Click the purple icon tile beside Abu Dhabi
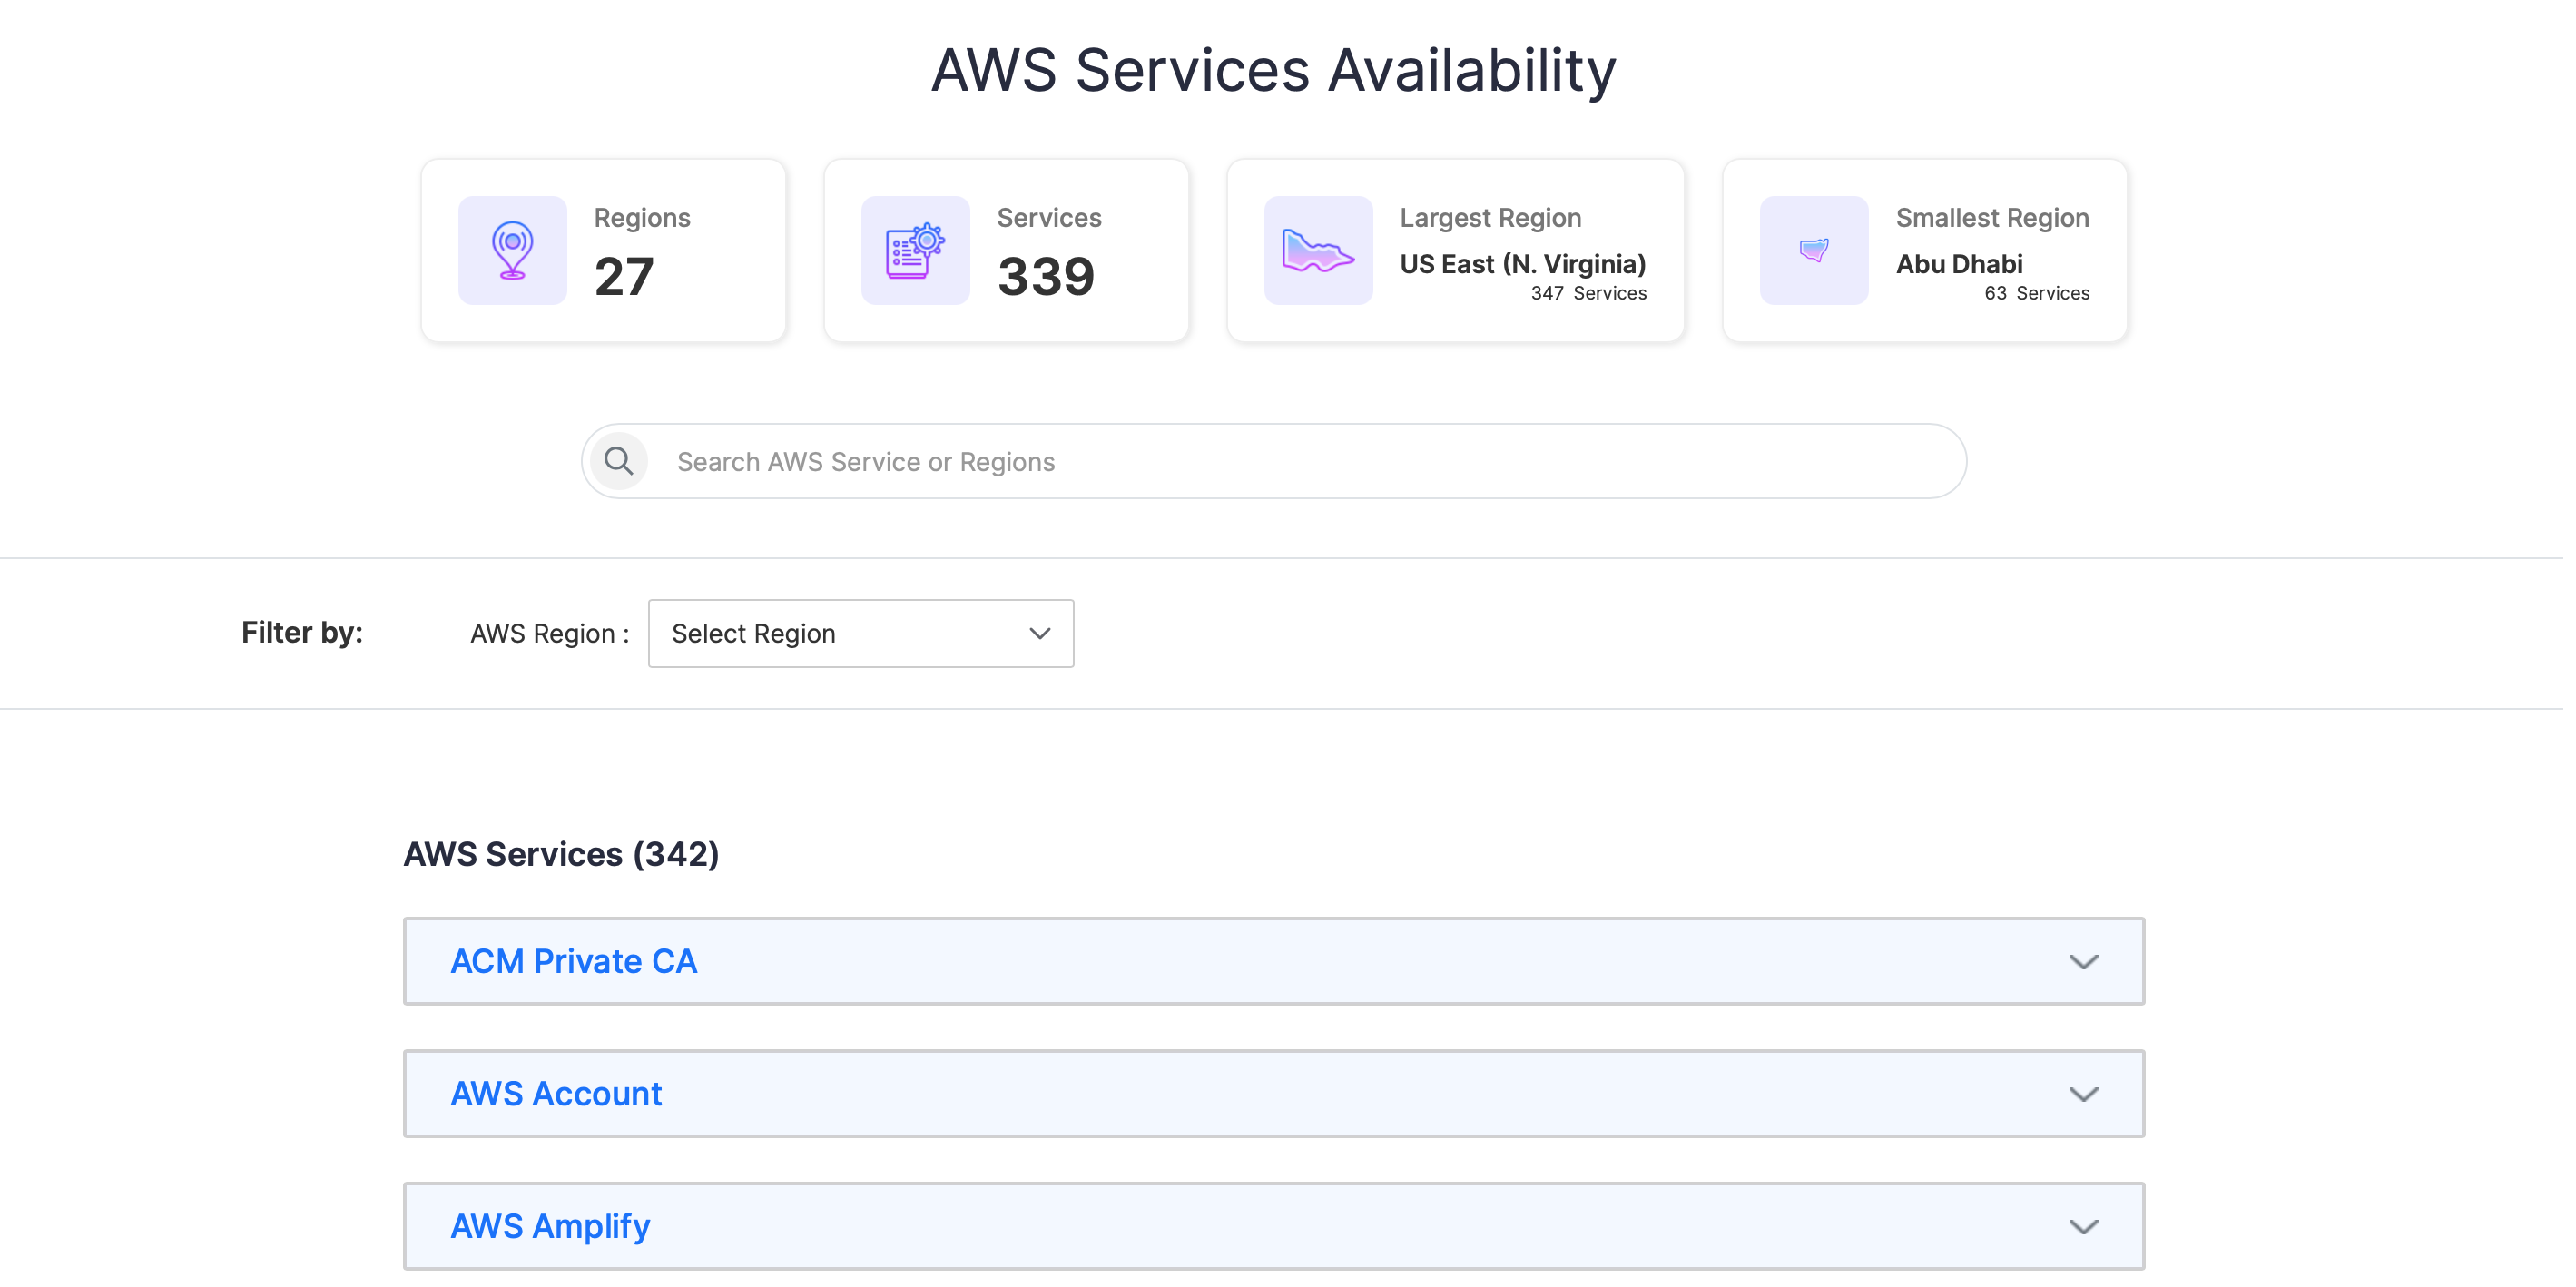This screenshot has height=1287, width=2576. click(x=1813, y=250)
